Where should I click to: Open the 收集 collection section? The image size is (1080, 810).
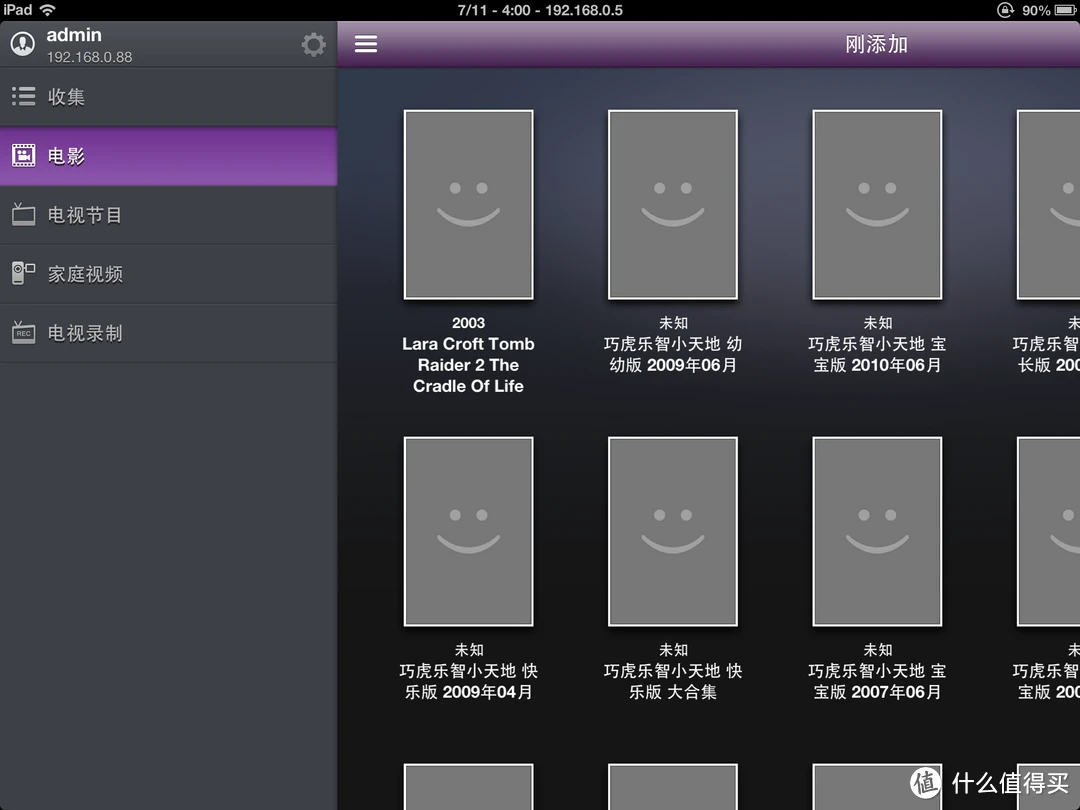point(169,96)
